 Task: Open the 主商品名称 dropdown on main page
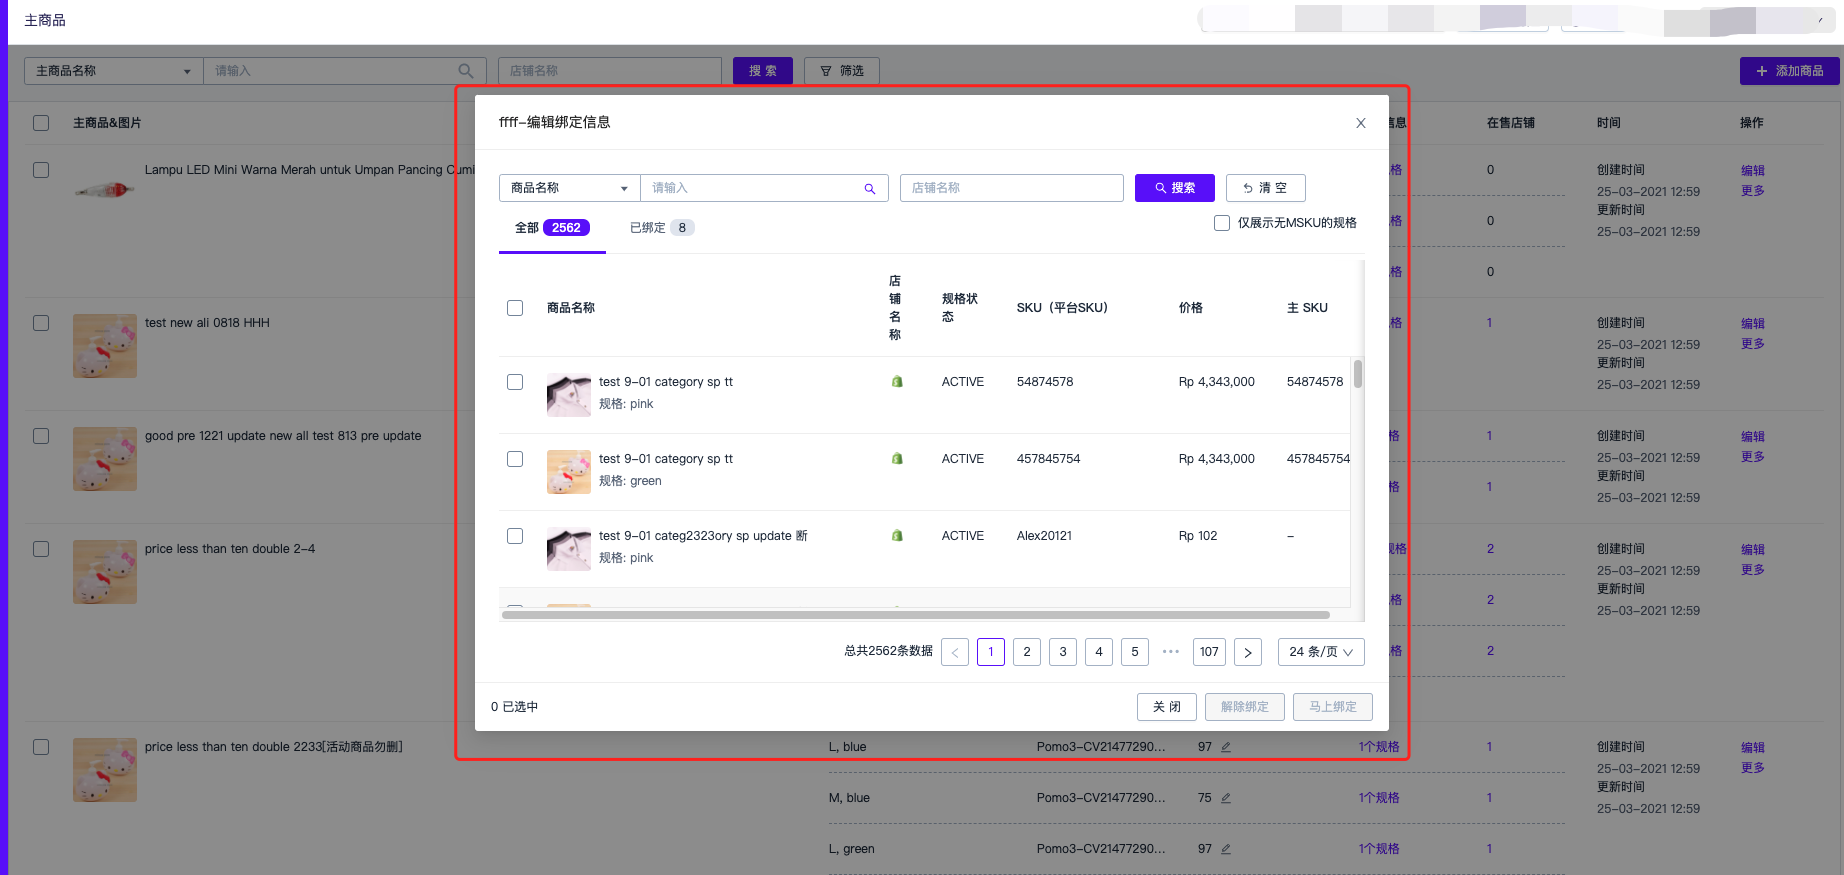(x=113, y=71)
